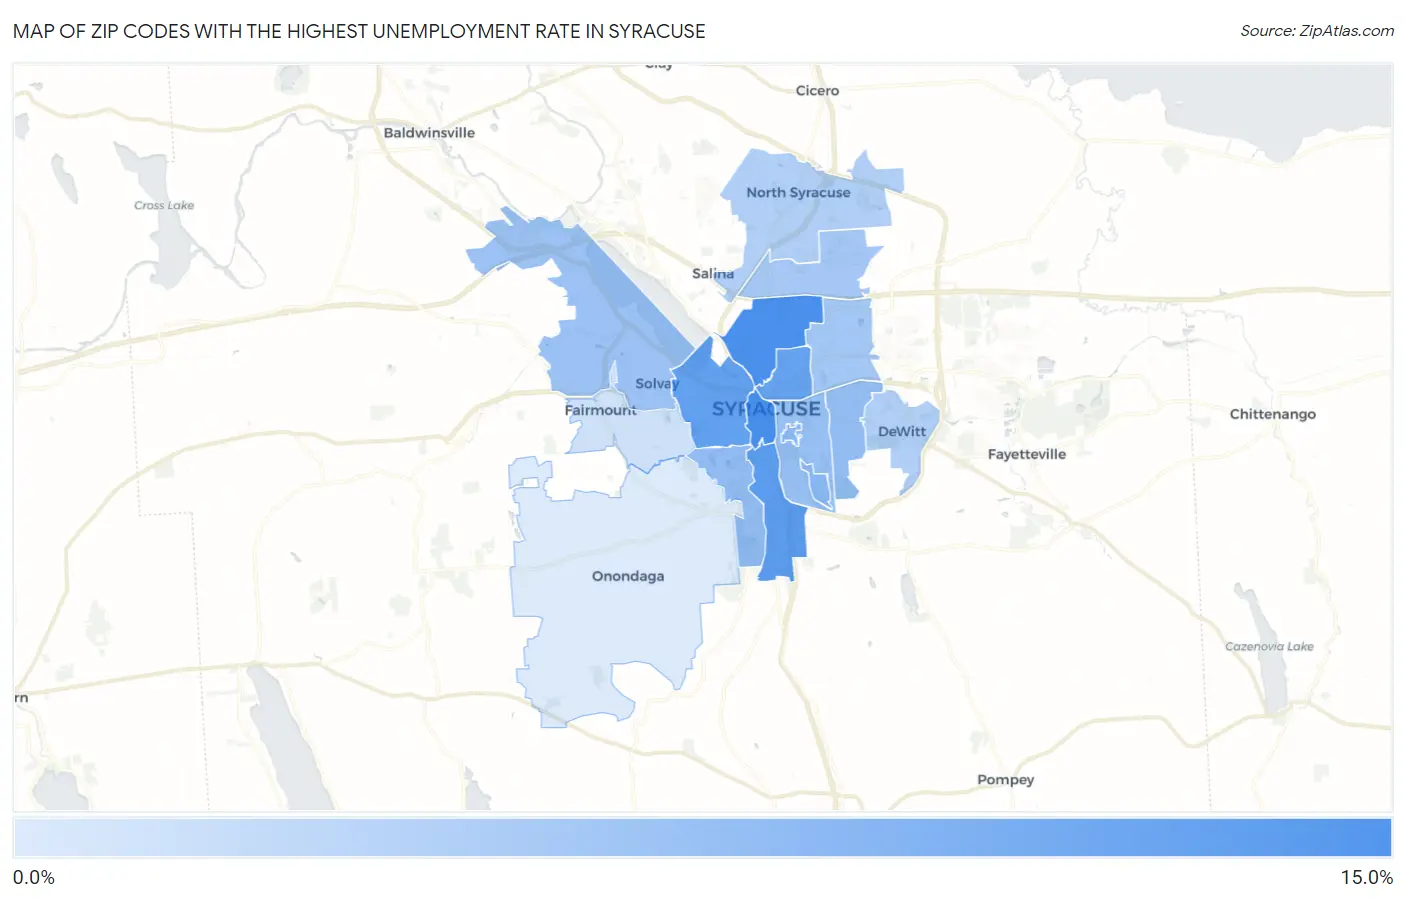1406x899 pixels.
Task: Click the Cicero label on map
Action: pos(817,90)
